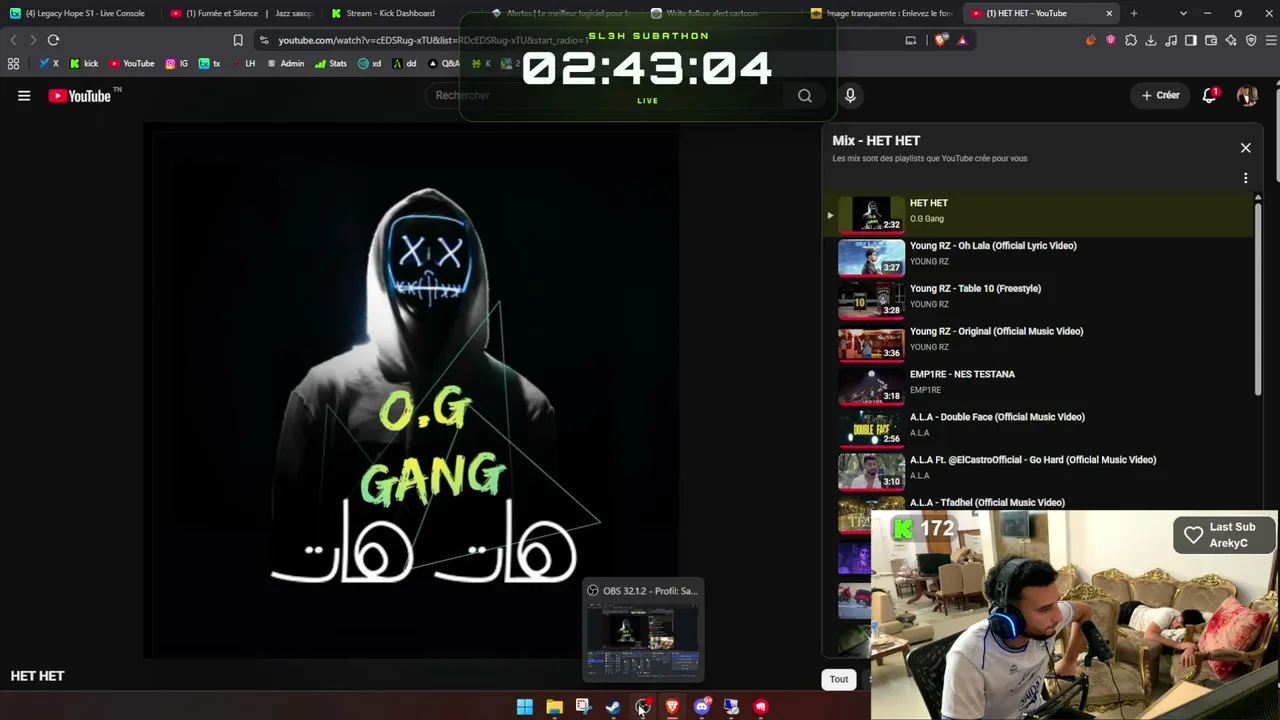Go to the YouTube home logo
This screenshot has height=720, width=1280.
click(x=80, y=96)
